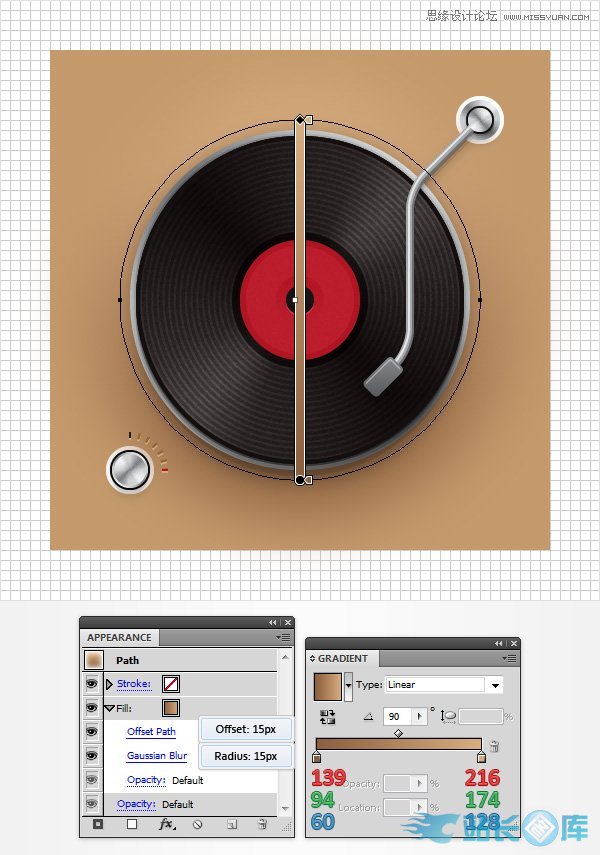Click gradient fill preview swatch in Gradient panel
The image size is (600, 855).
[x=328, y=687]
